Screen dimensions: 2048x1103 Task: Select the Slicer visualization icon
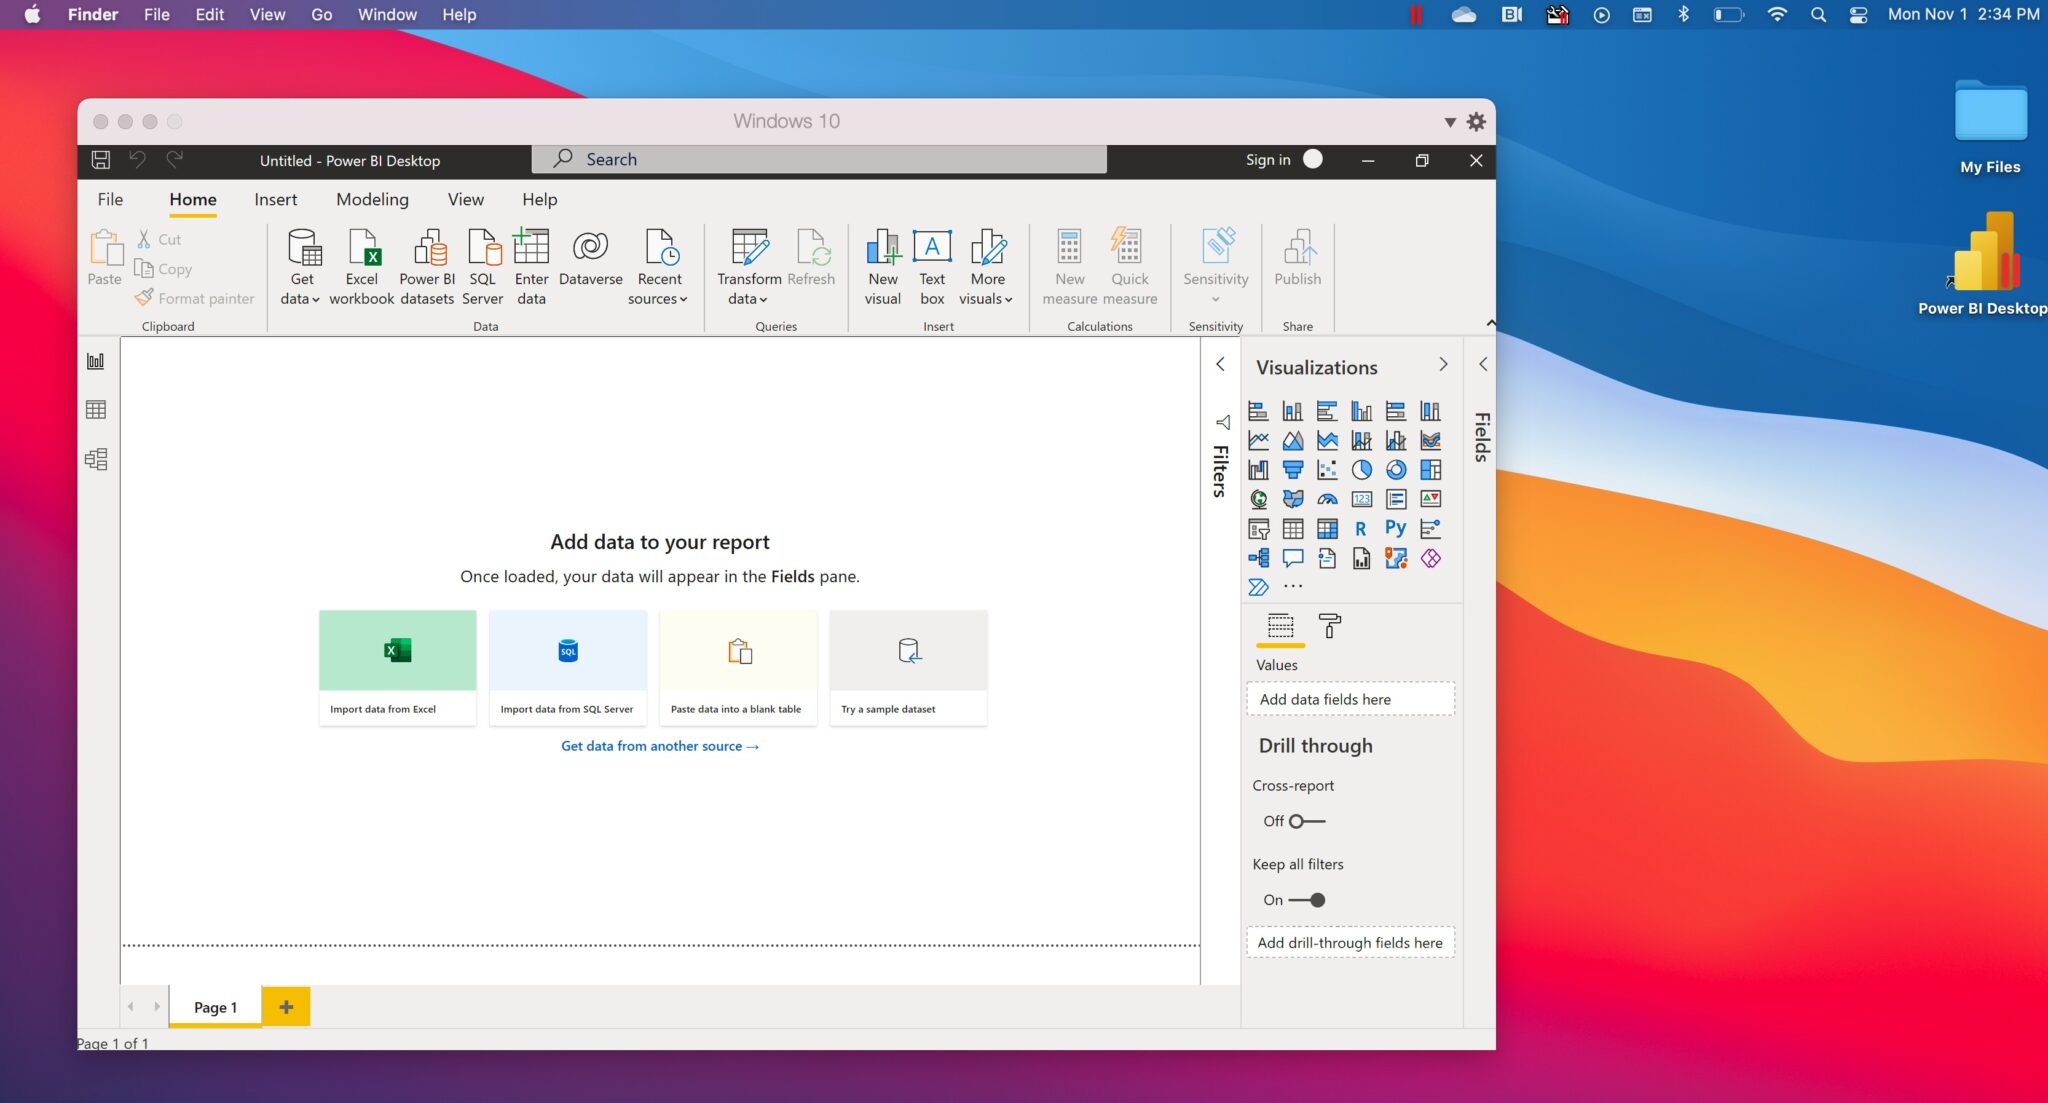tap(1259, 529)
